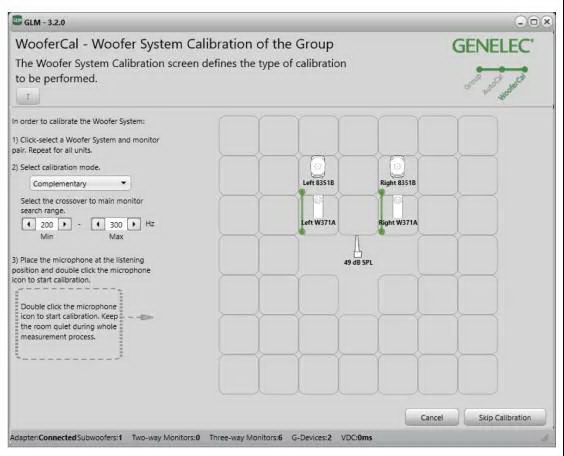This screenshot has width=564, height=456.
Task: Click the microphone icon showing 49 dB SPL
Action: (x=357, y=247)
